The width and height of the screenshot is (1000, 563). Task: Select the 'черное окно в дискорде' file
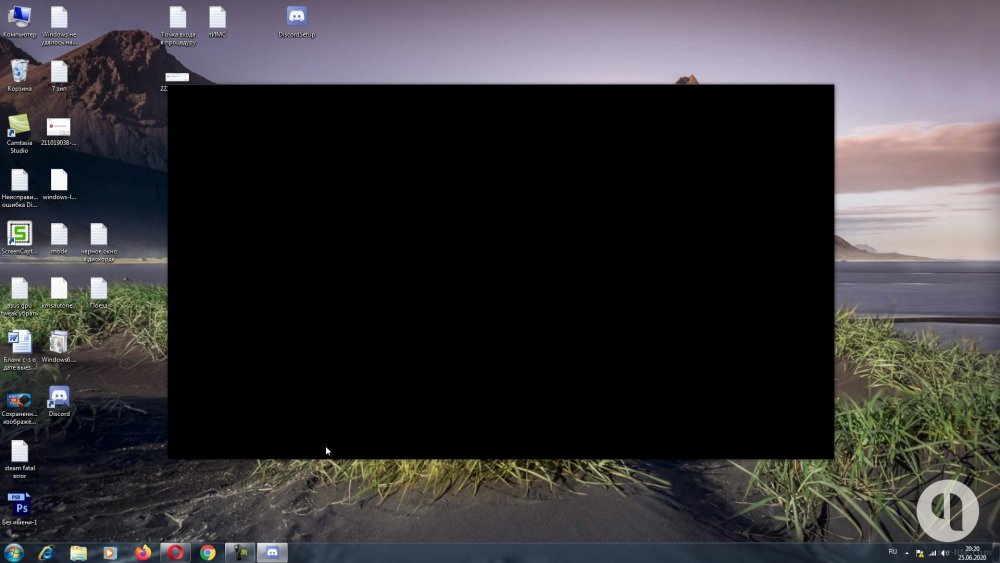point(98,235)
